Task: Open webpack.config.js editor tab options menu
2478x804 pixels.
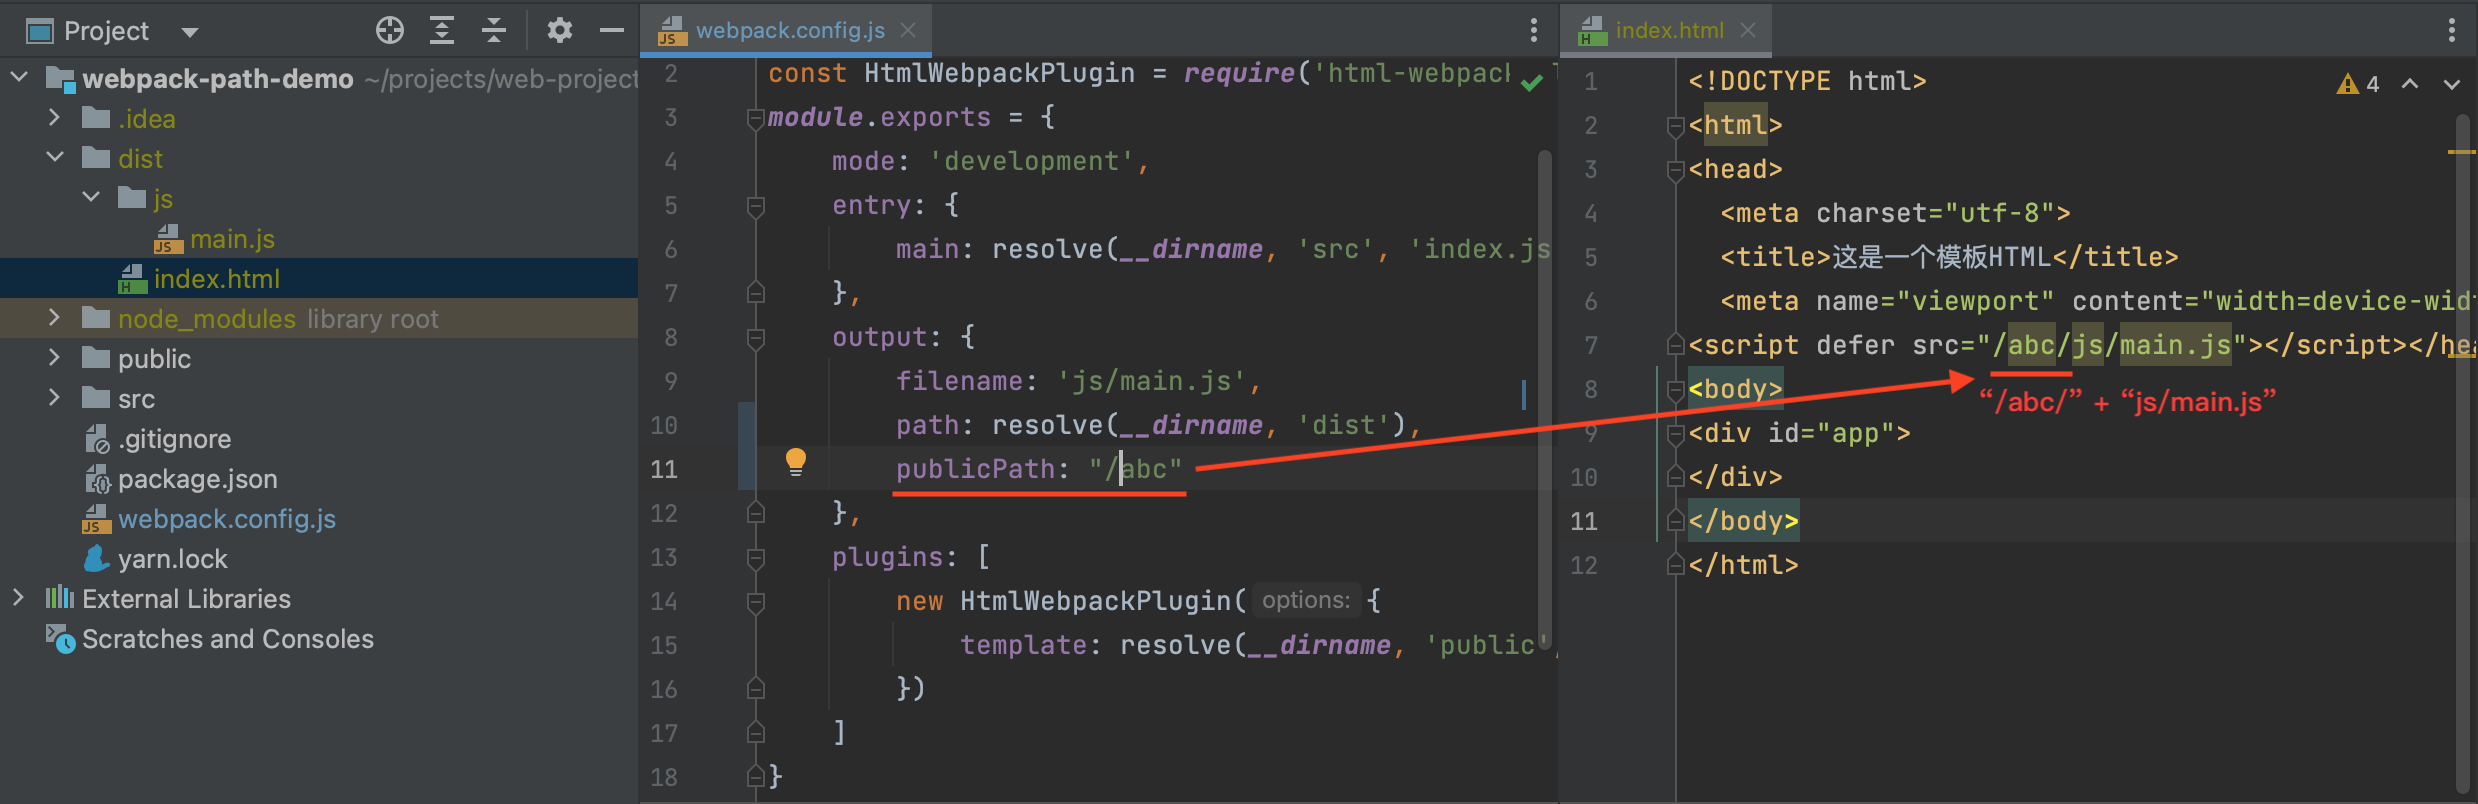Action: 1534,31
